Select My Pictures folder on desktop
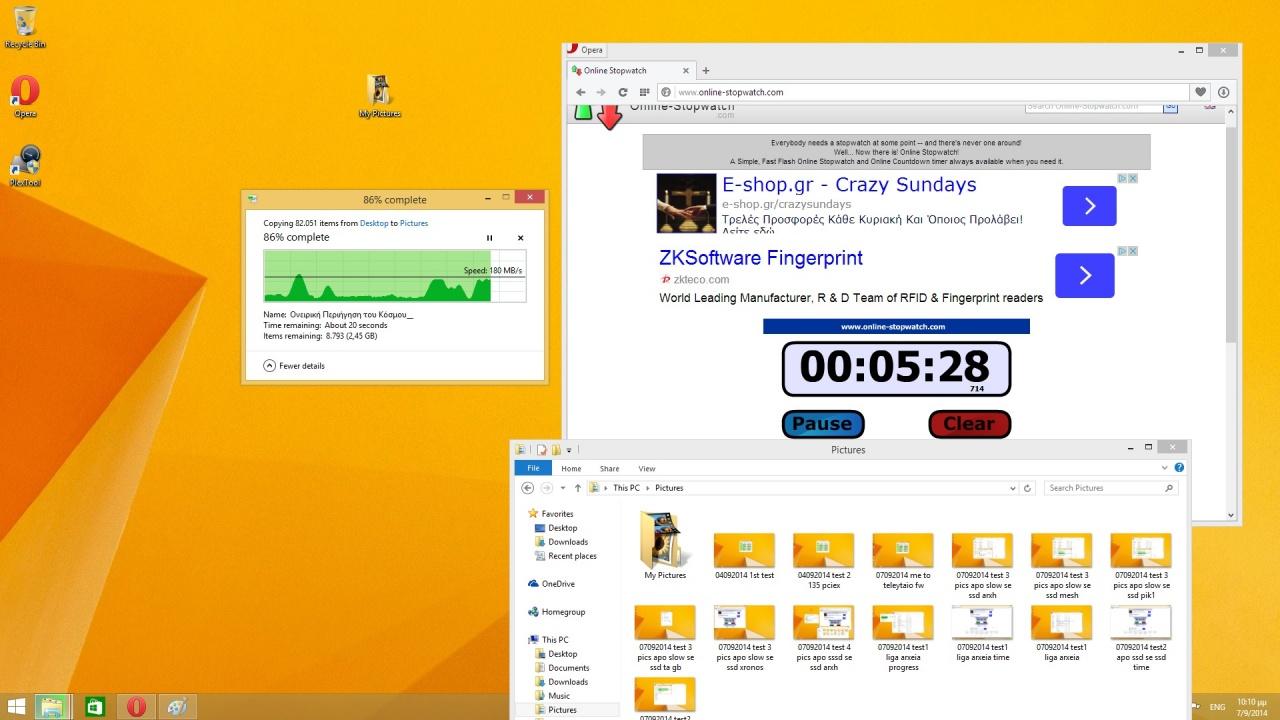The image size is (1280, 720). coord(380,96)
